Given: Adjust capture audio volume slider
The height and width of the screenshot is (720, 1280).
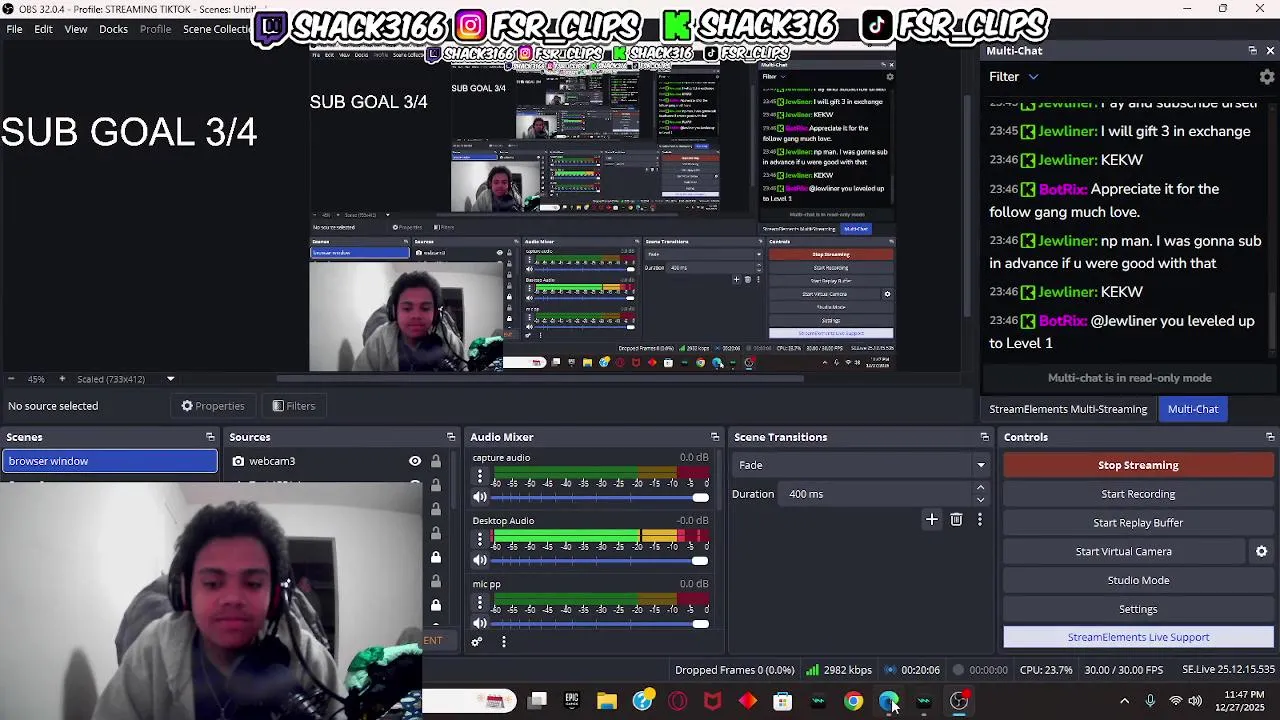Looking at the screenshot, I should [601, 497].
